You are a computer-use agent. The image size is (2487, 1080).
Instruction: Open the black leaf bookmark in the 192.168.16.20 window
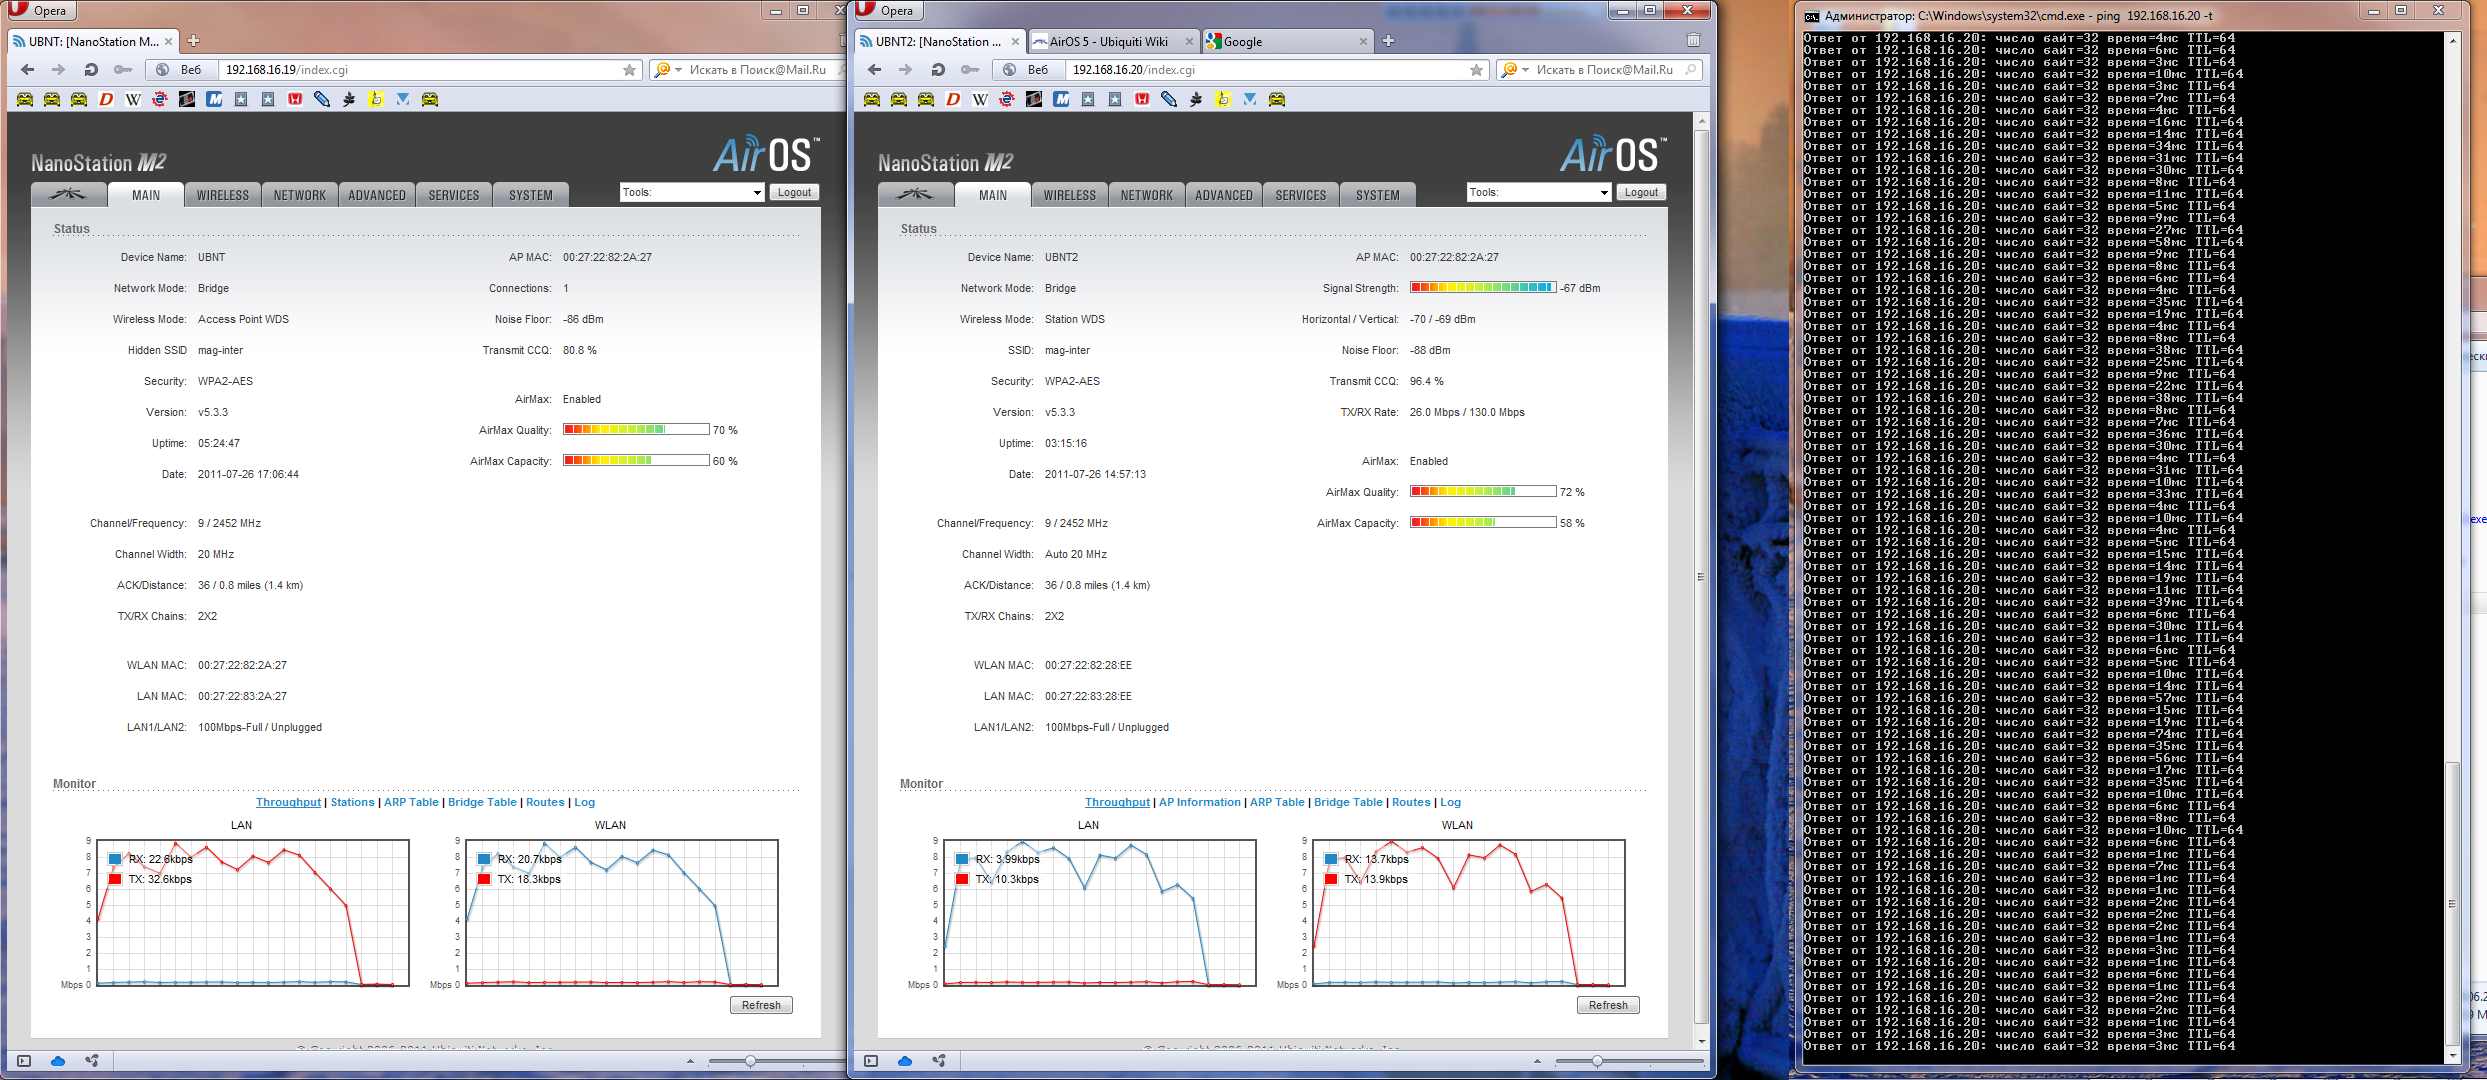1196,99
